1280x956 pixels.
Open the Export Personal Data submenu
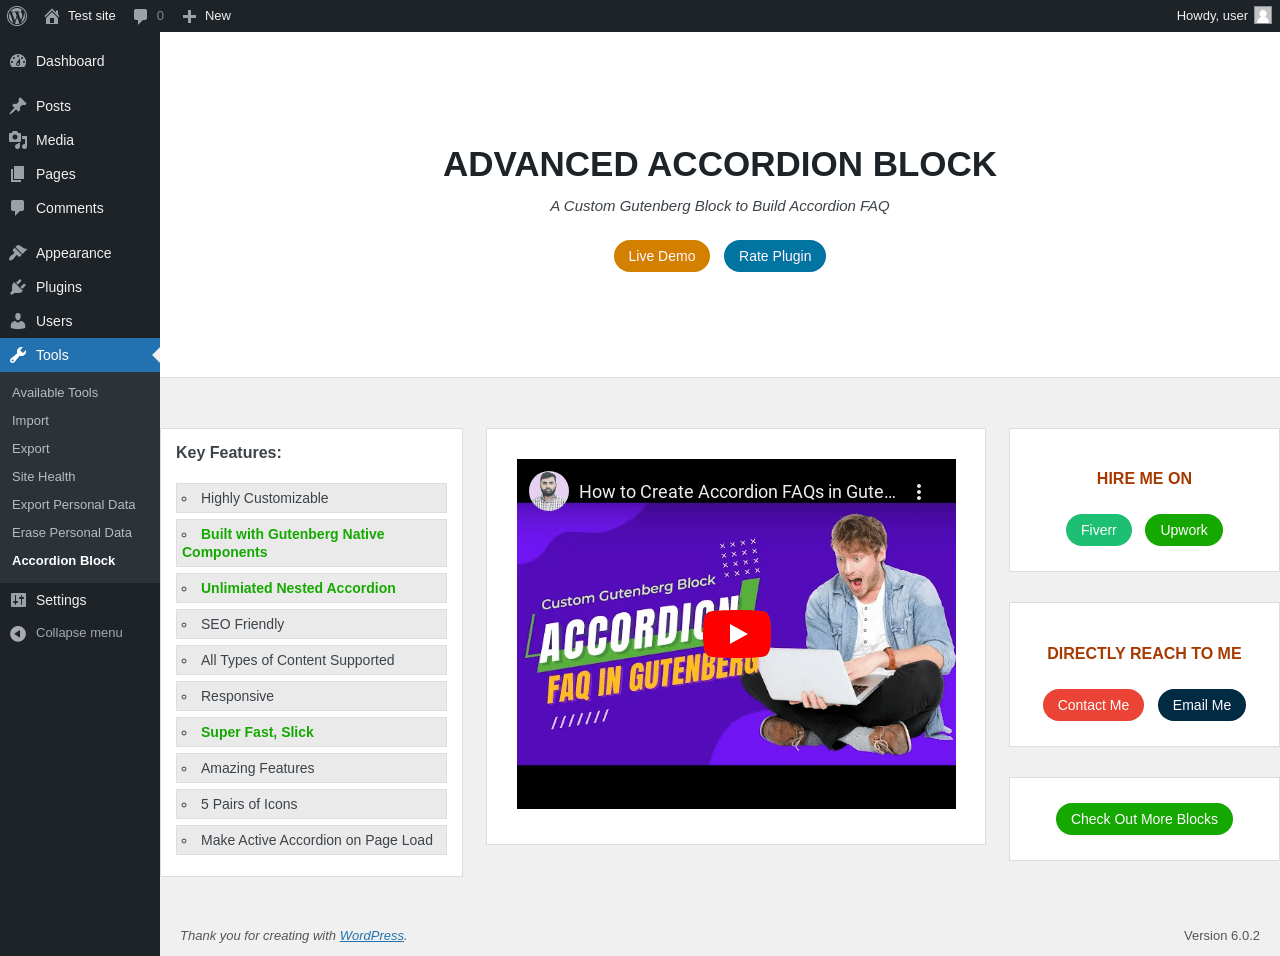(74, 505)
